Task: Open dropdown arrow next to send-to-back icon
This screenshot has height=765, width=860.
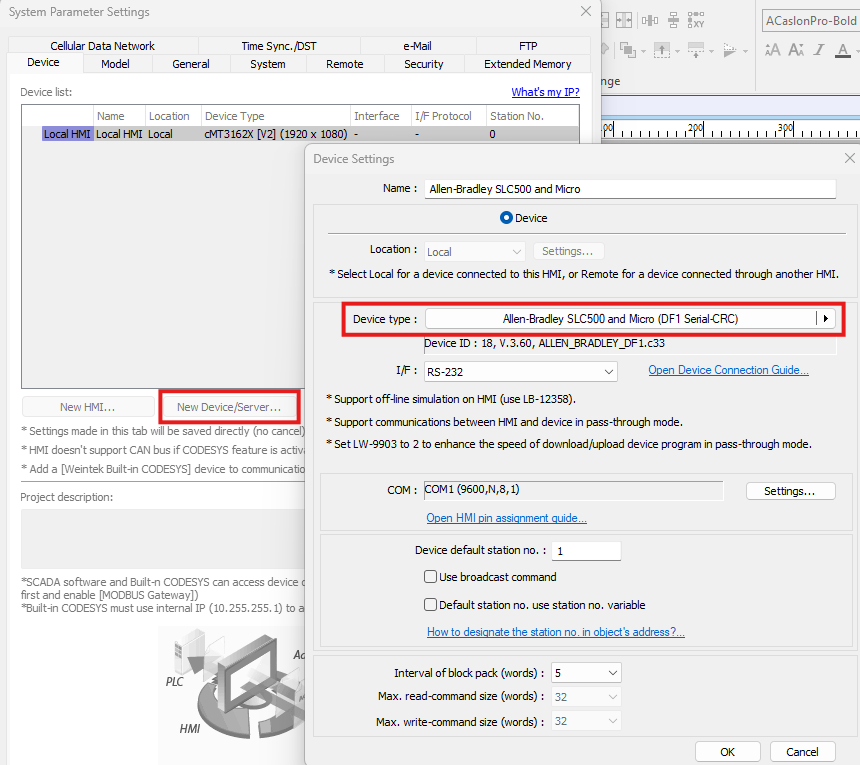Action: tap(711, 52)
